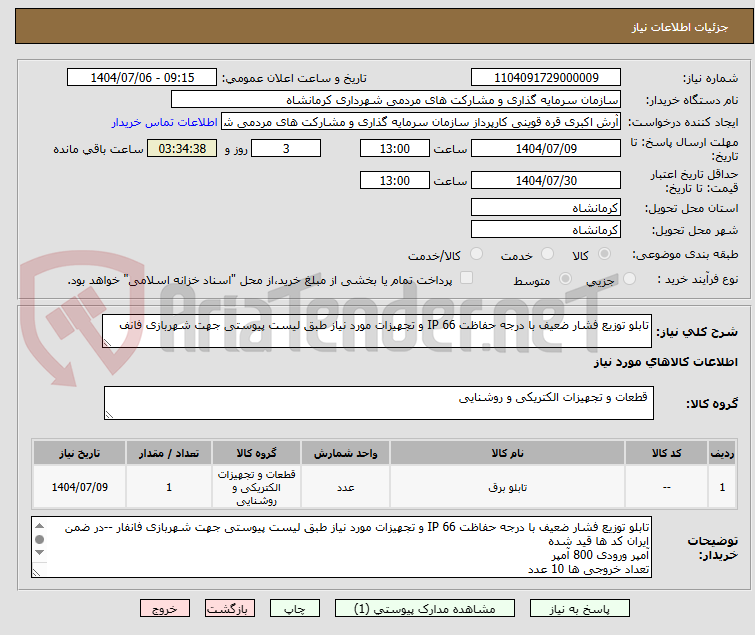755x635 pixels.
Task: Click the چاپ print button
Action: coord(295,609)
